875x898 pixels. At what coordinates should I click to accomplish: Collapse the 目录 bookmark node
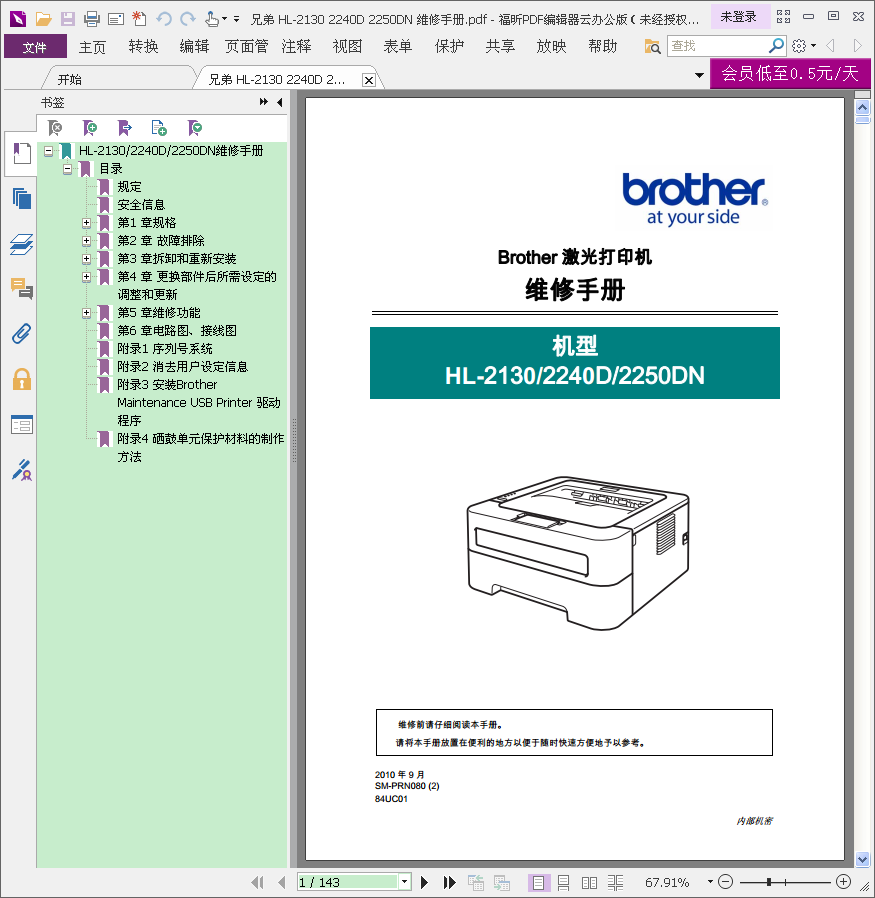point(68,169)
